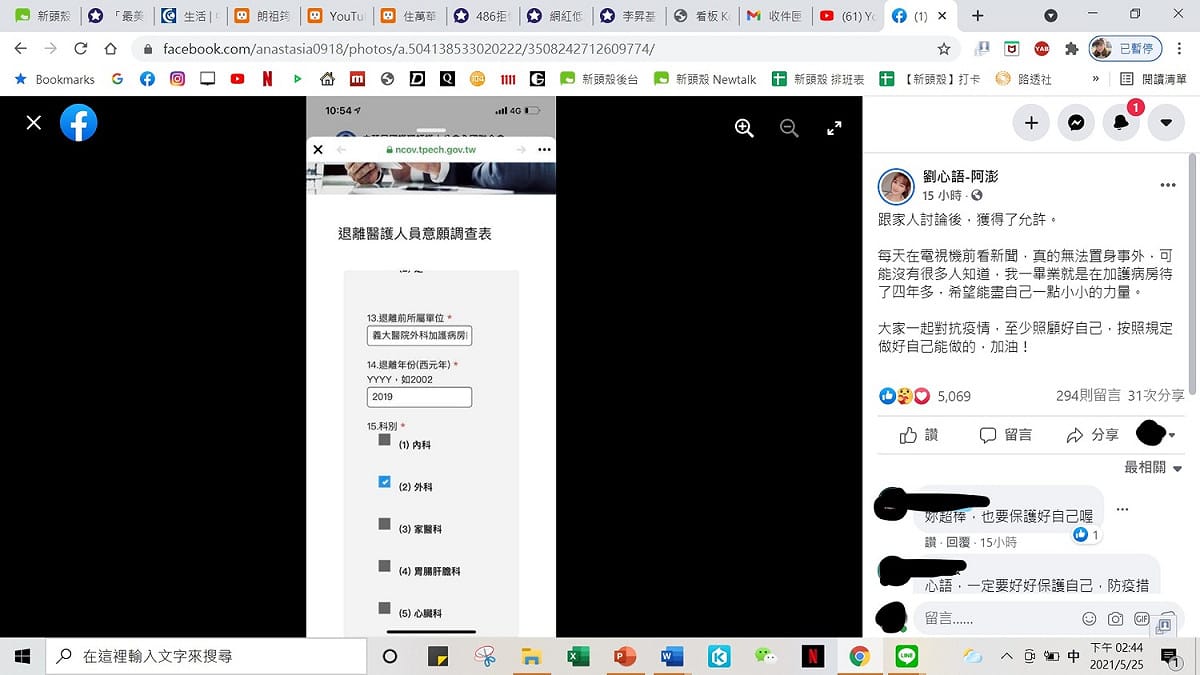The image size is (1200, 675).
Task: Open Google bookmark in bookmarks bar
Action: pos(118,79)
